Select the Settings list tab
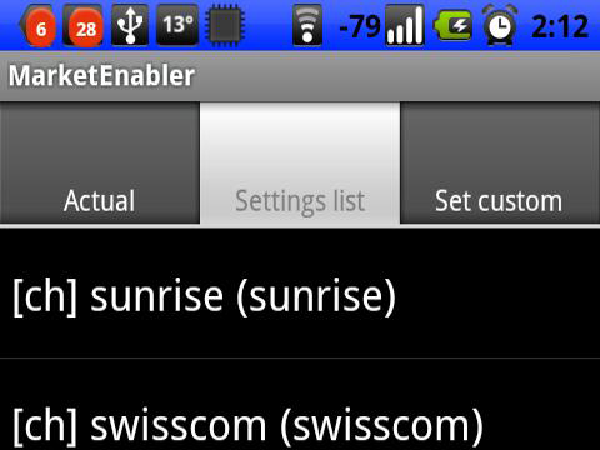The width and height of the screenshot is (600, 450). click(x=300, y=163)
